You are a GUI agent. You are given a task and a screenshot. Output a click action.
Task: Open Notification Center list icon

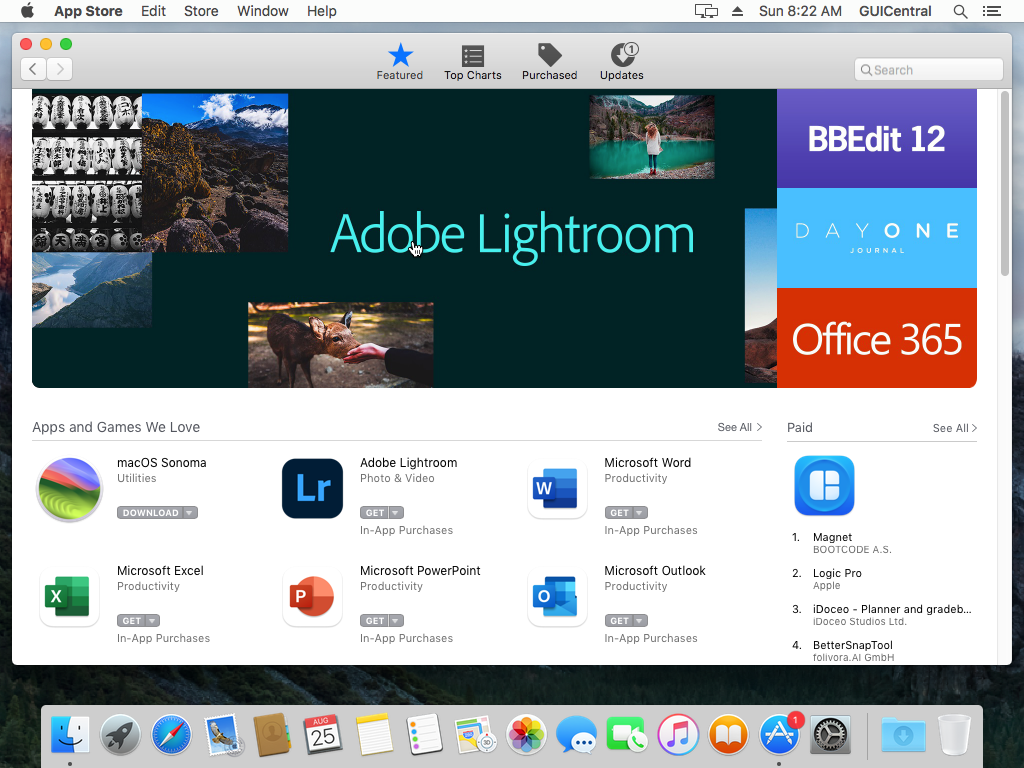[x=991, y=11]
